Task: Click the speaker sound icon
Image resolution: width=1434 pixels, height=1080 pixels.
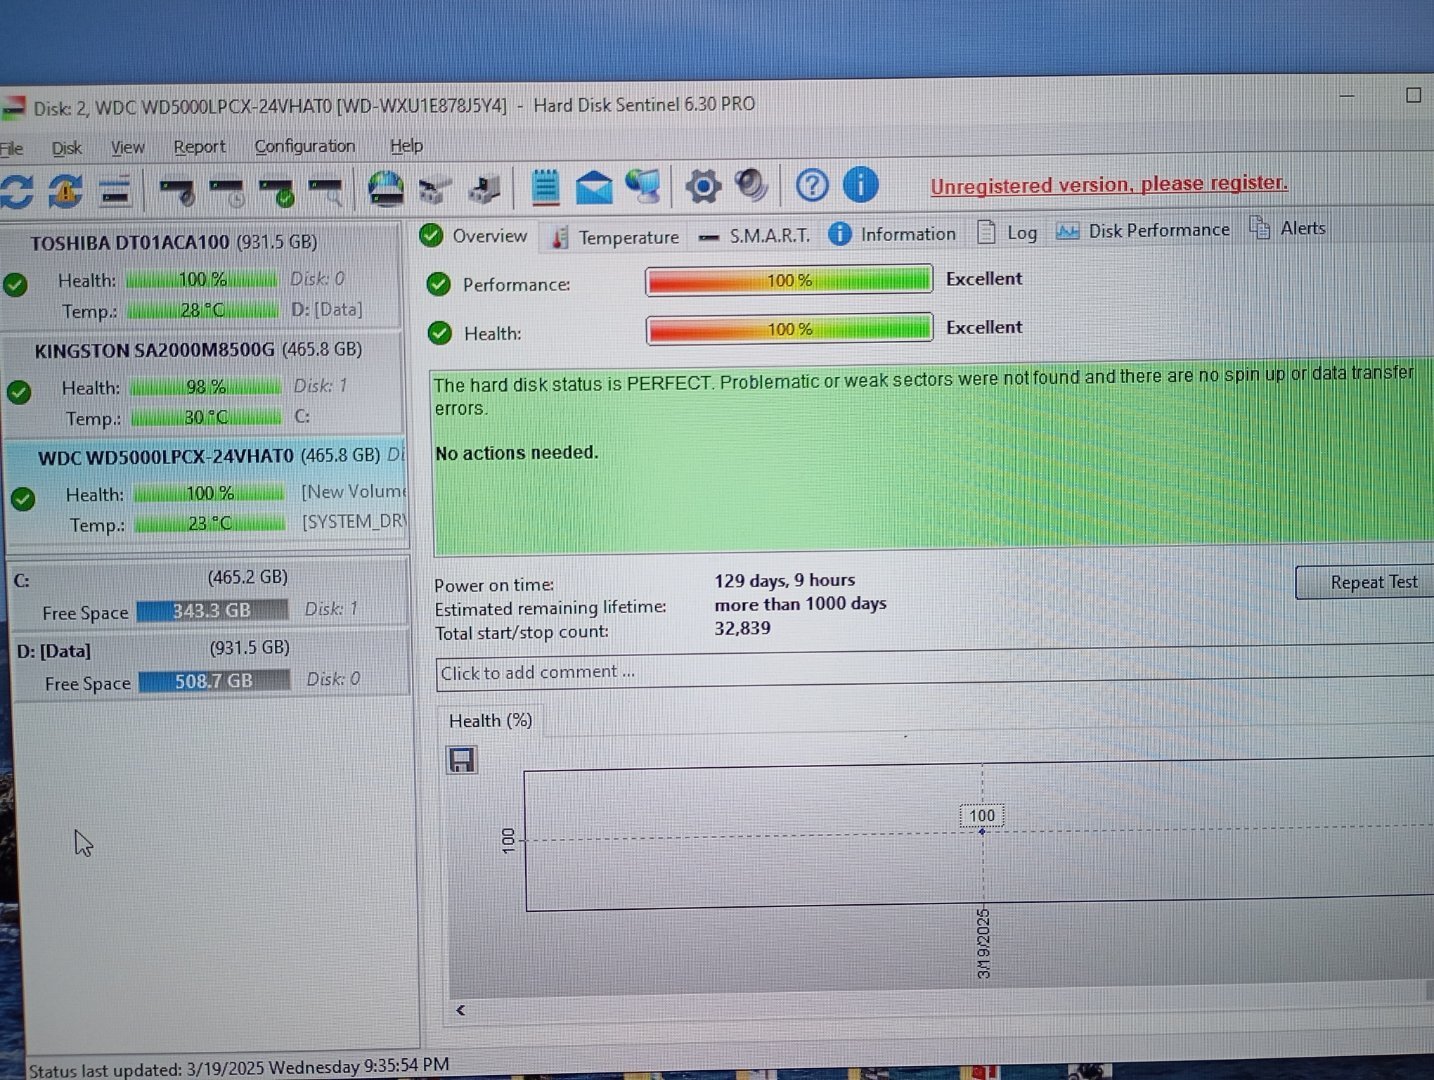Action: tap(751, 185)
